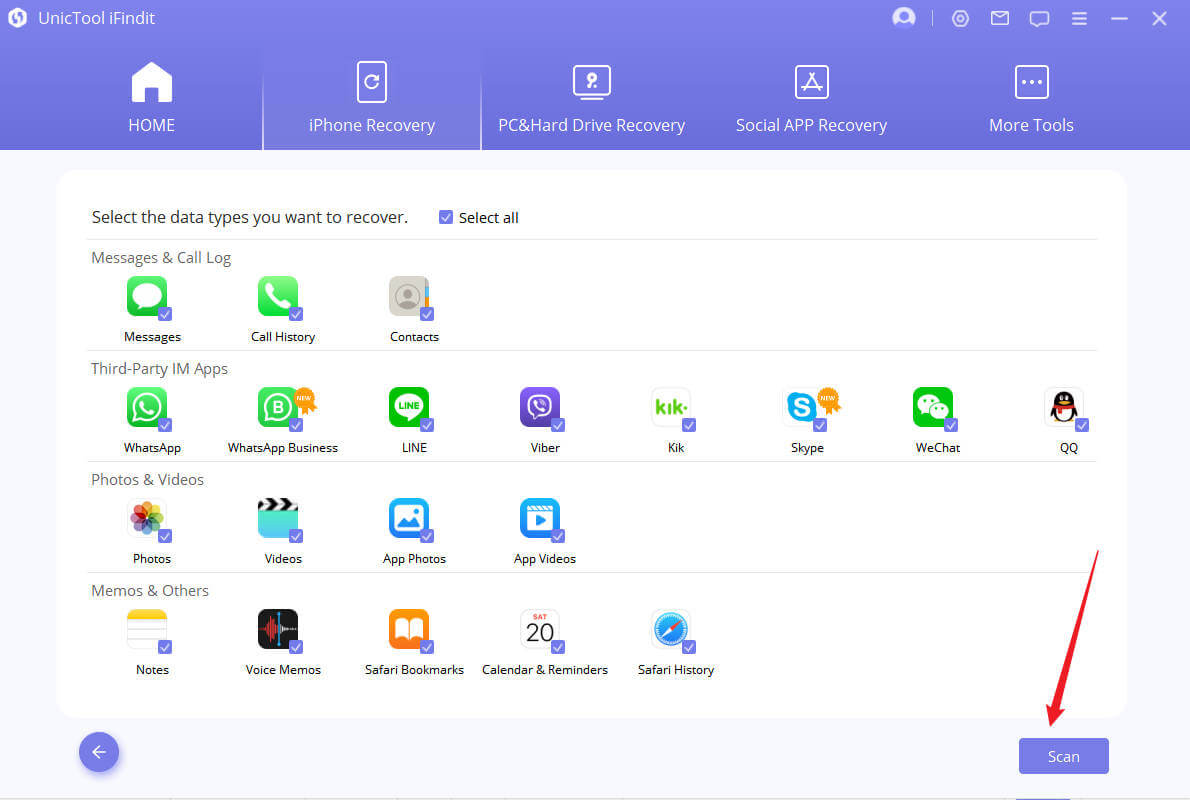This screenshot has height=800, width=1190.
Task: Open the hamburger menu in title bar
Action: tap(1079, 18)
